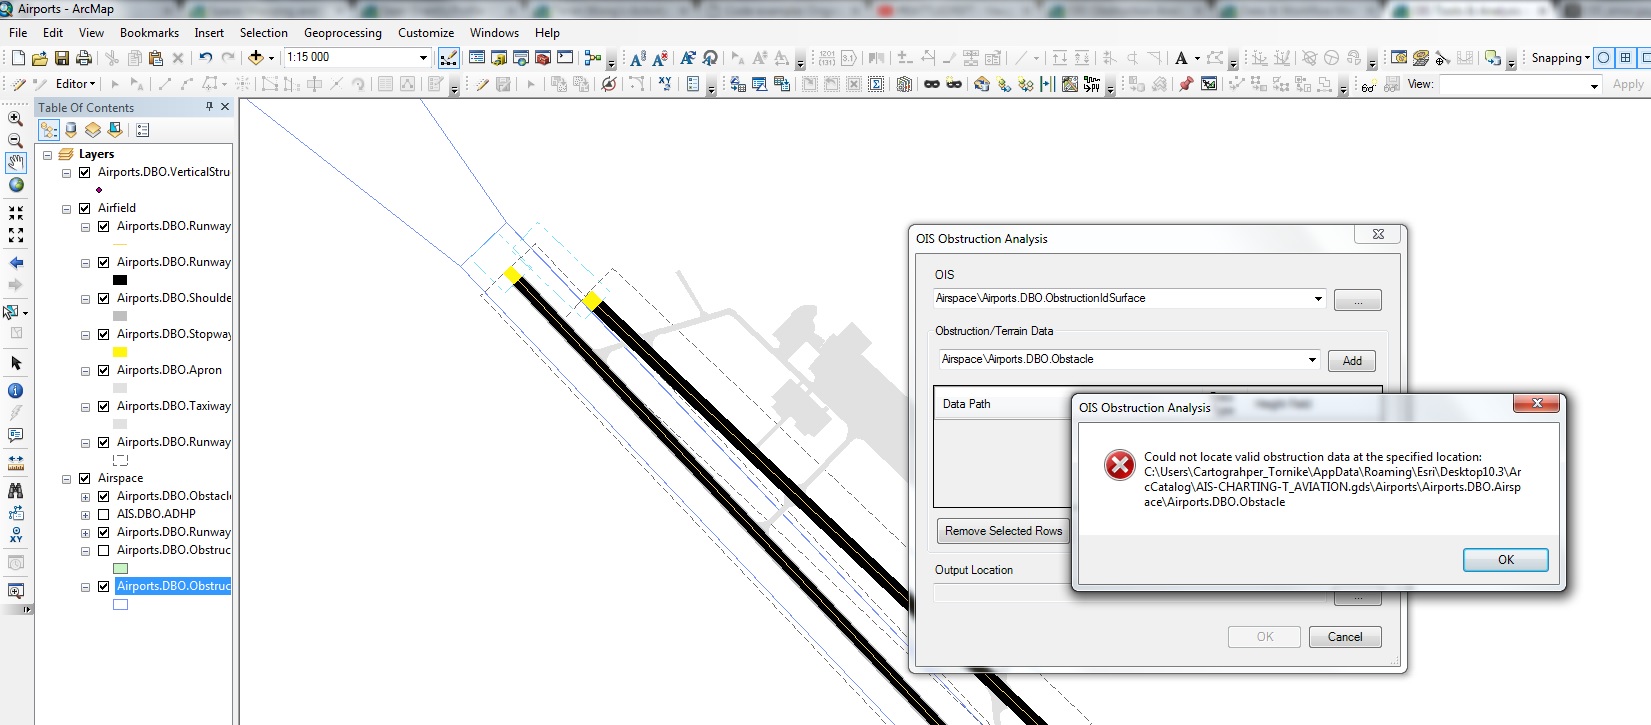Click Add obstruction data button
The image size is (1651, 725).
[1352, 361]
